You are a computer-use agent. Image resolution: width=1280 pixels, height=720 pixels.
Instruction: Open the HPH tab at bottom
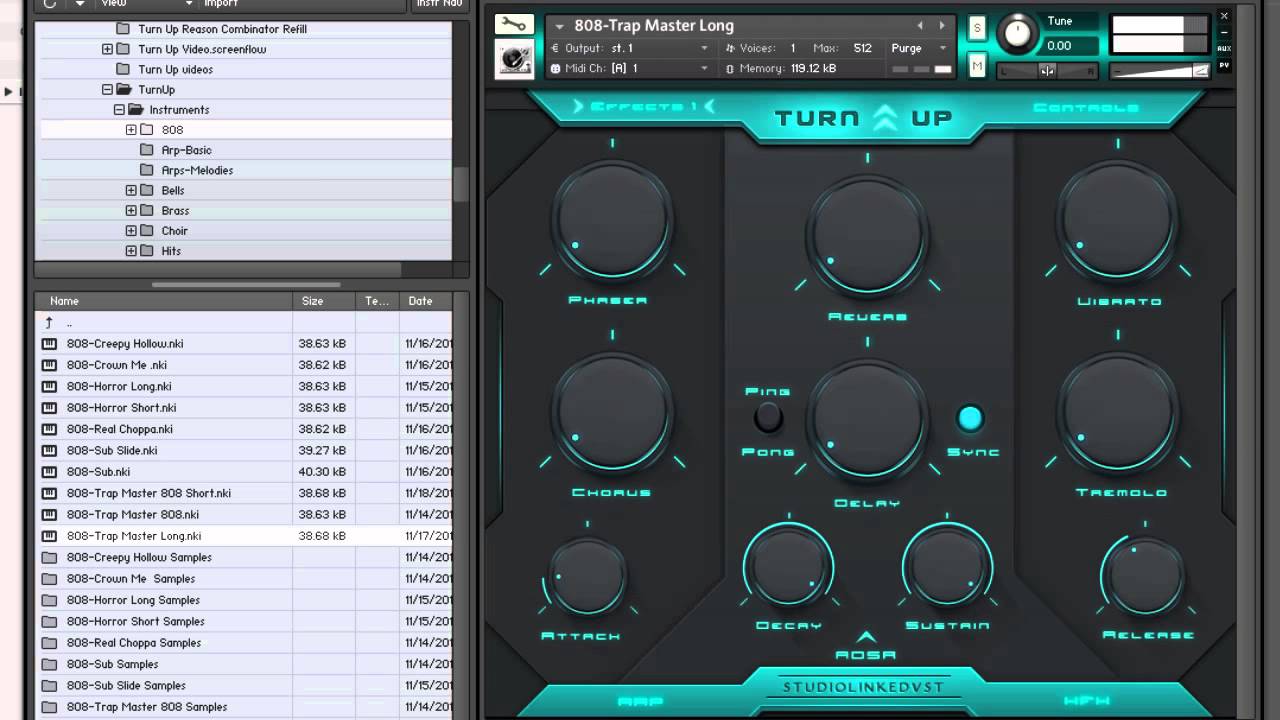[1086, 701]
